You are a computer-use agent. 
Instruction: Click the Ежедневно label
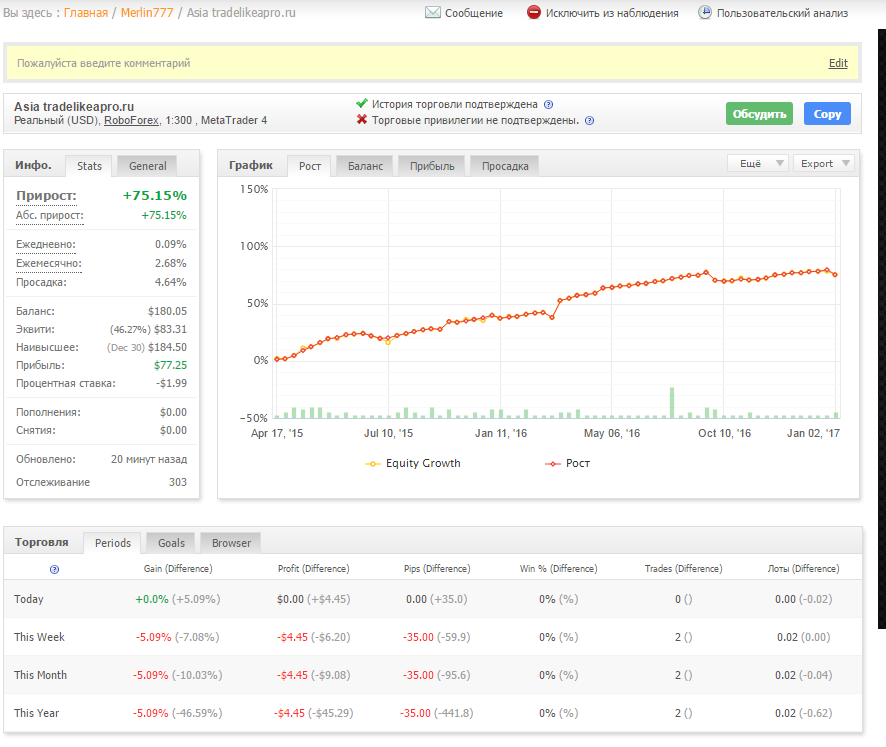[x=46, y=245]
